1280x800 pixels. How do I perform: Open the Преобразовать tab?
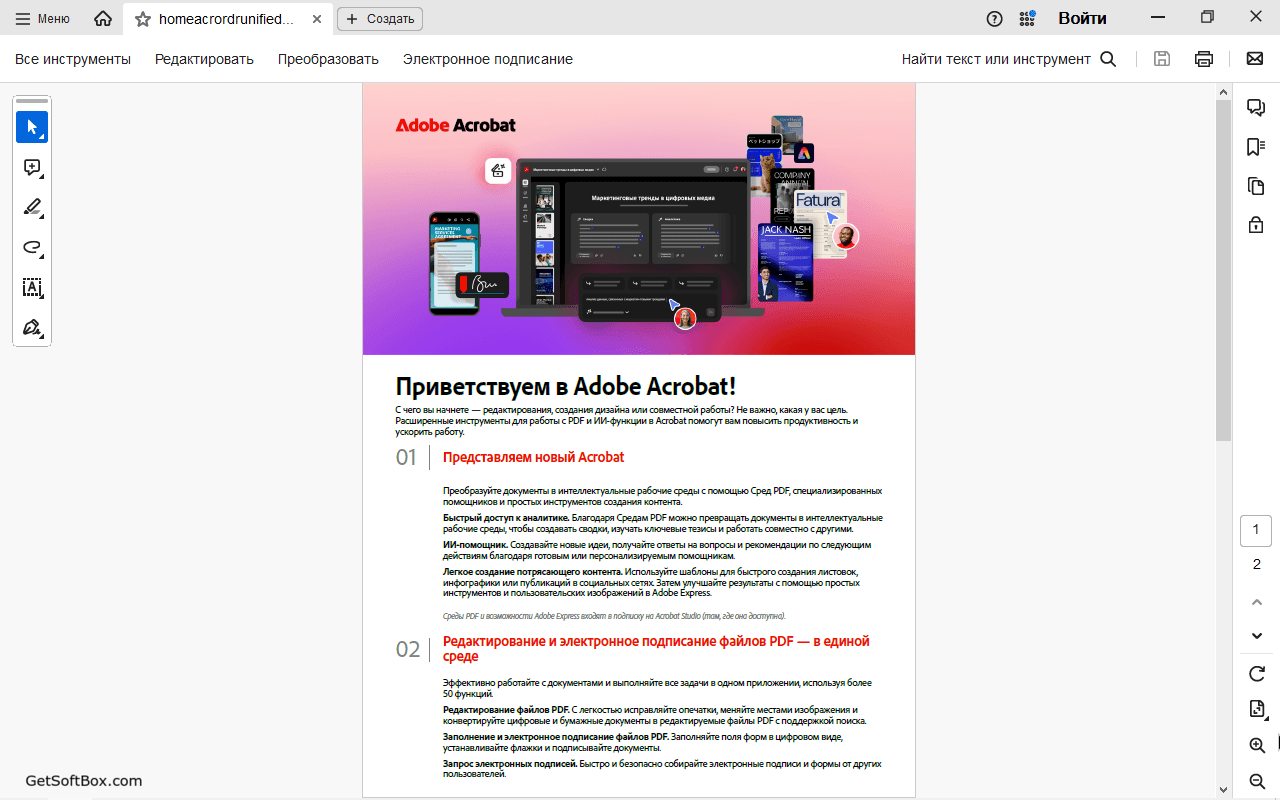coord(328,59)
